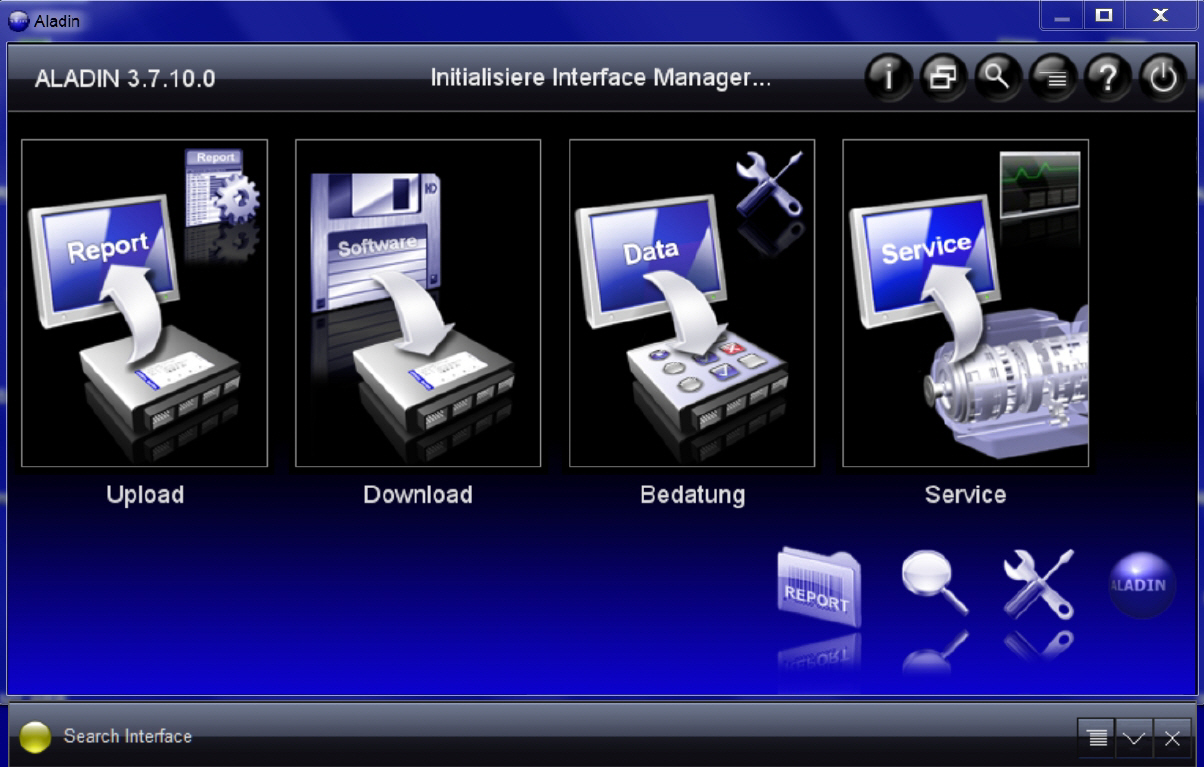
Task: Open the Bedatung data tile
Action: click(x=692, y=303)
